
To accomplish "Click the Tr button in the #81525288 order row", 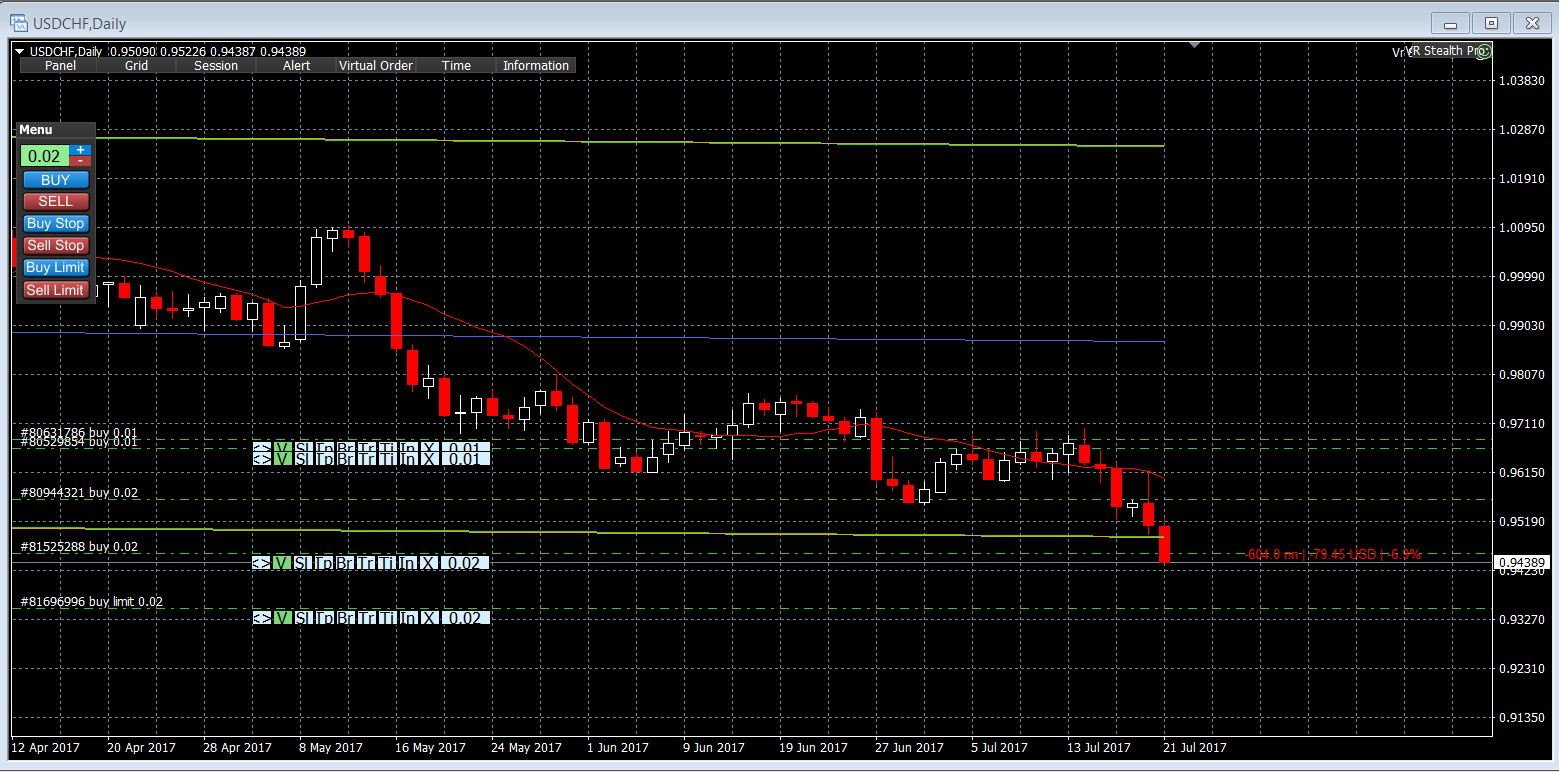I will coord(366,563).
